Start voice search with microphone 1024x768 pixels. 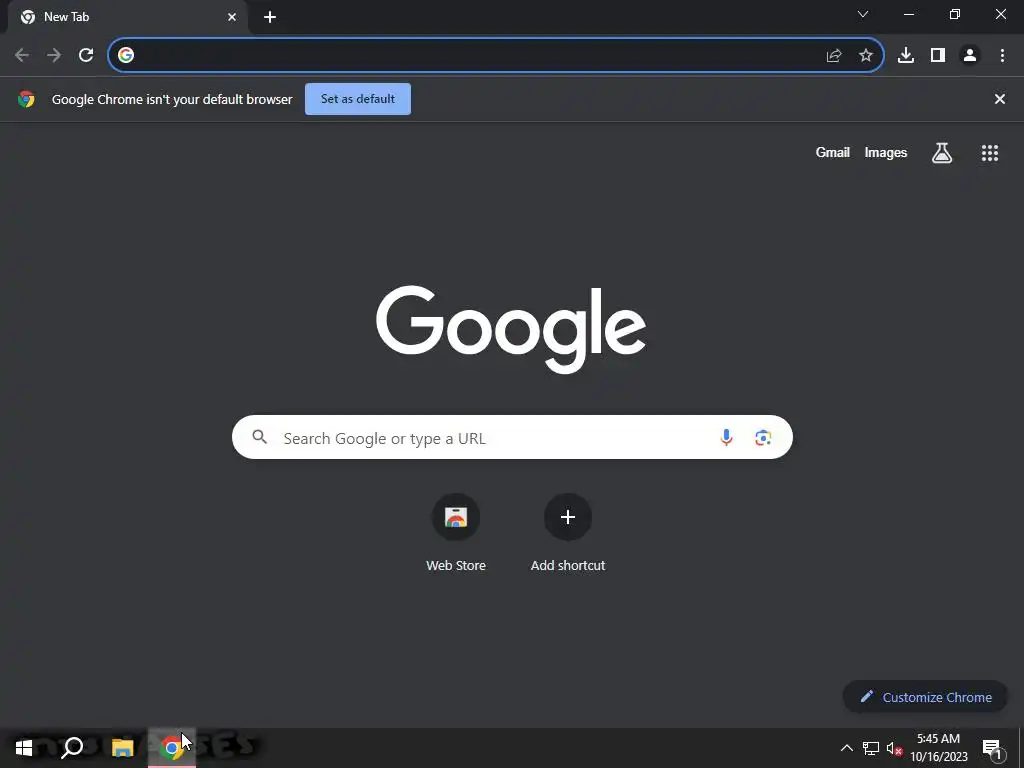pyautogui.click(x=726, y=438)
